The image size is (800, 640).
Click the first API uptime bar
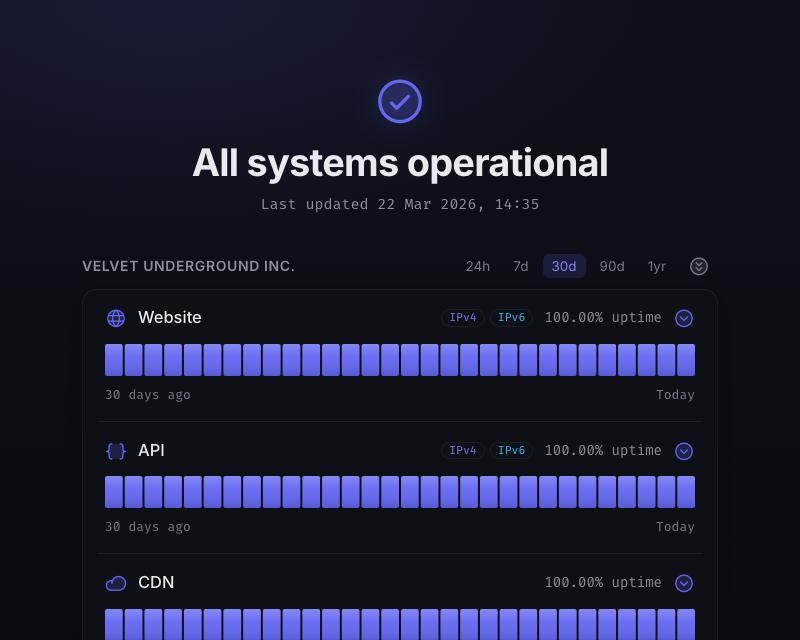(x=114, y=492)
